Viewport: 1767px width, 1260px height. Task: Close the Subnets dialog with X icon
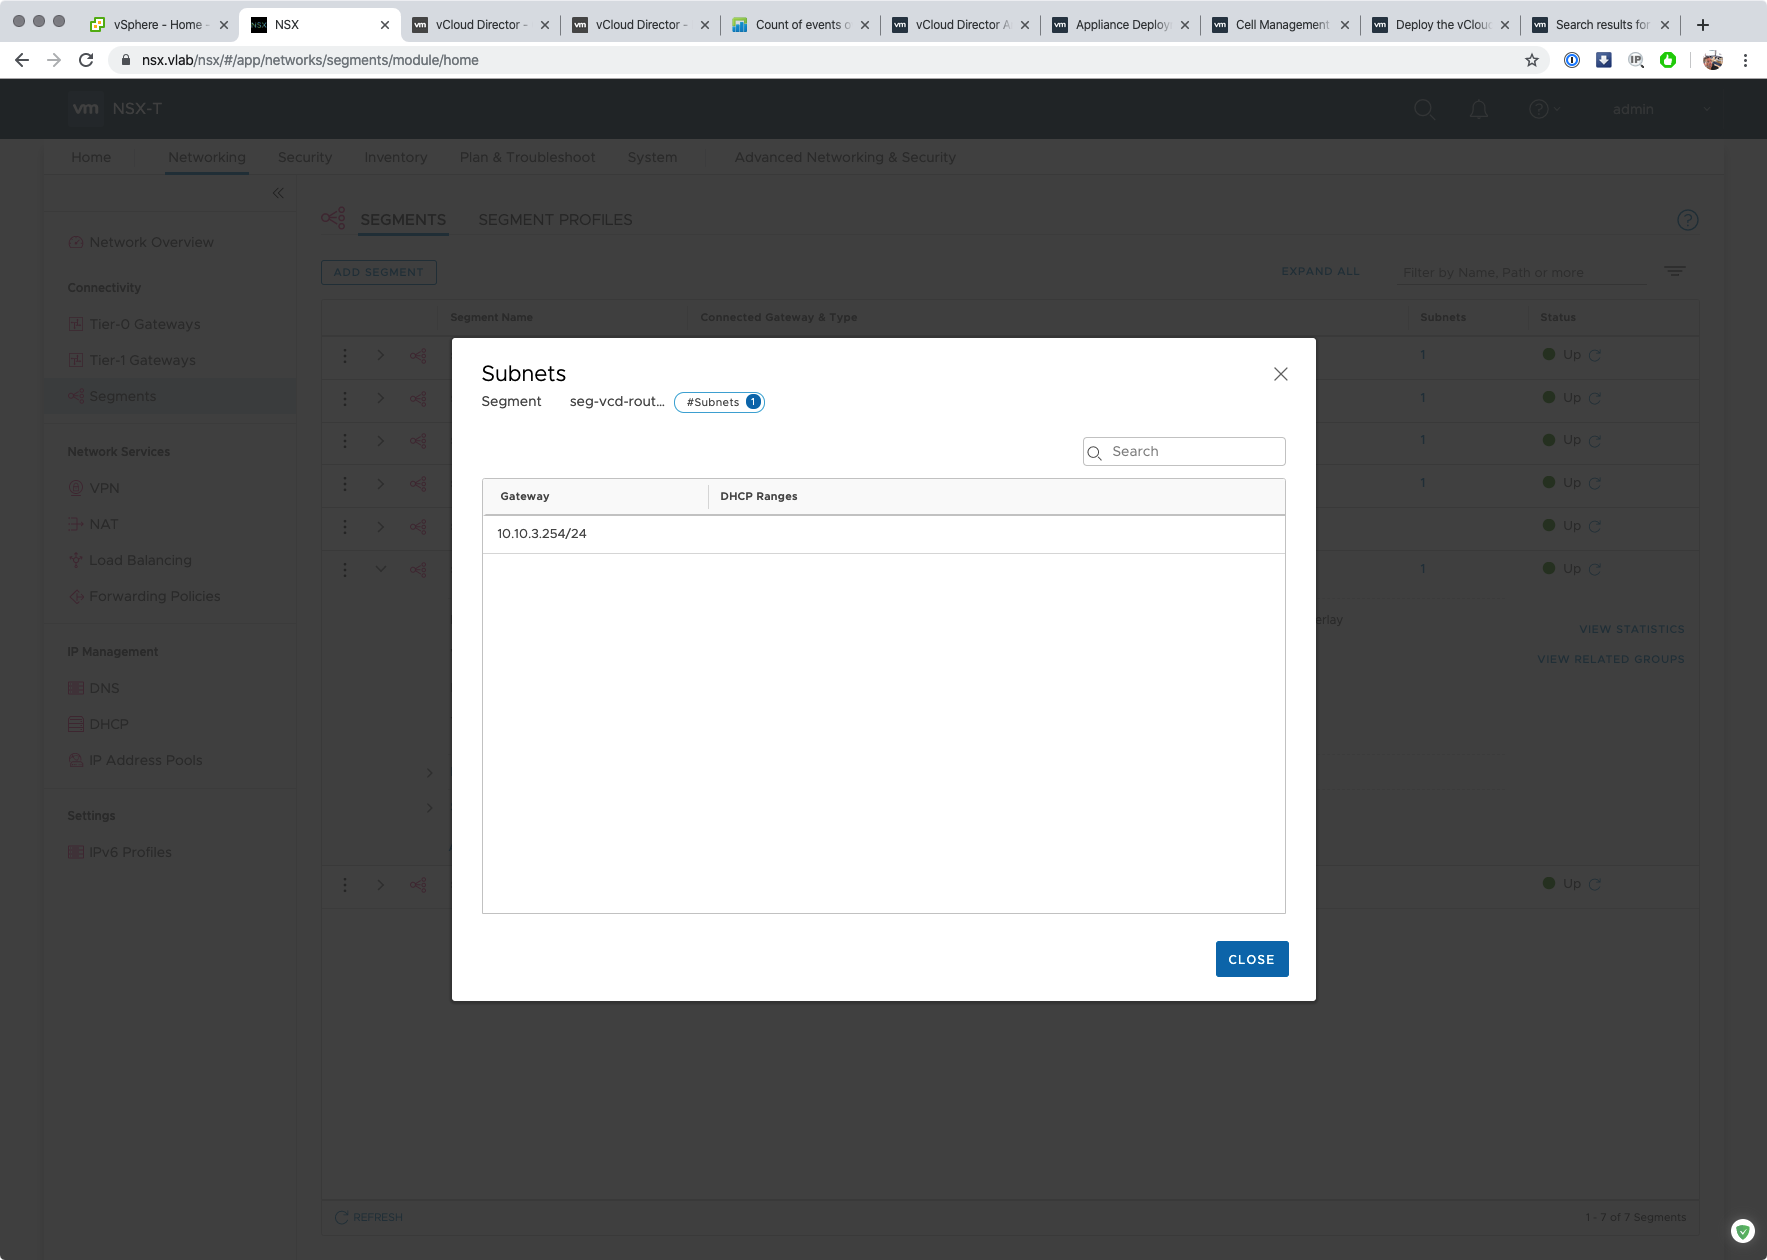coord(1280,374)
